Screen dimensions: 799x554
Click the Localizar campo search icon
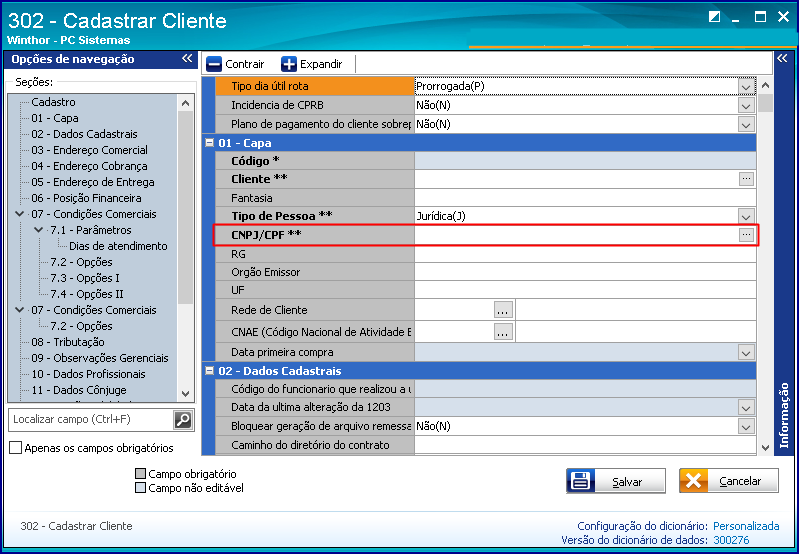click(x=182, y=419)
